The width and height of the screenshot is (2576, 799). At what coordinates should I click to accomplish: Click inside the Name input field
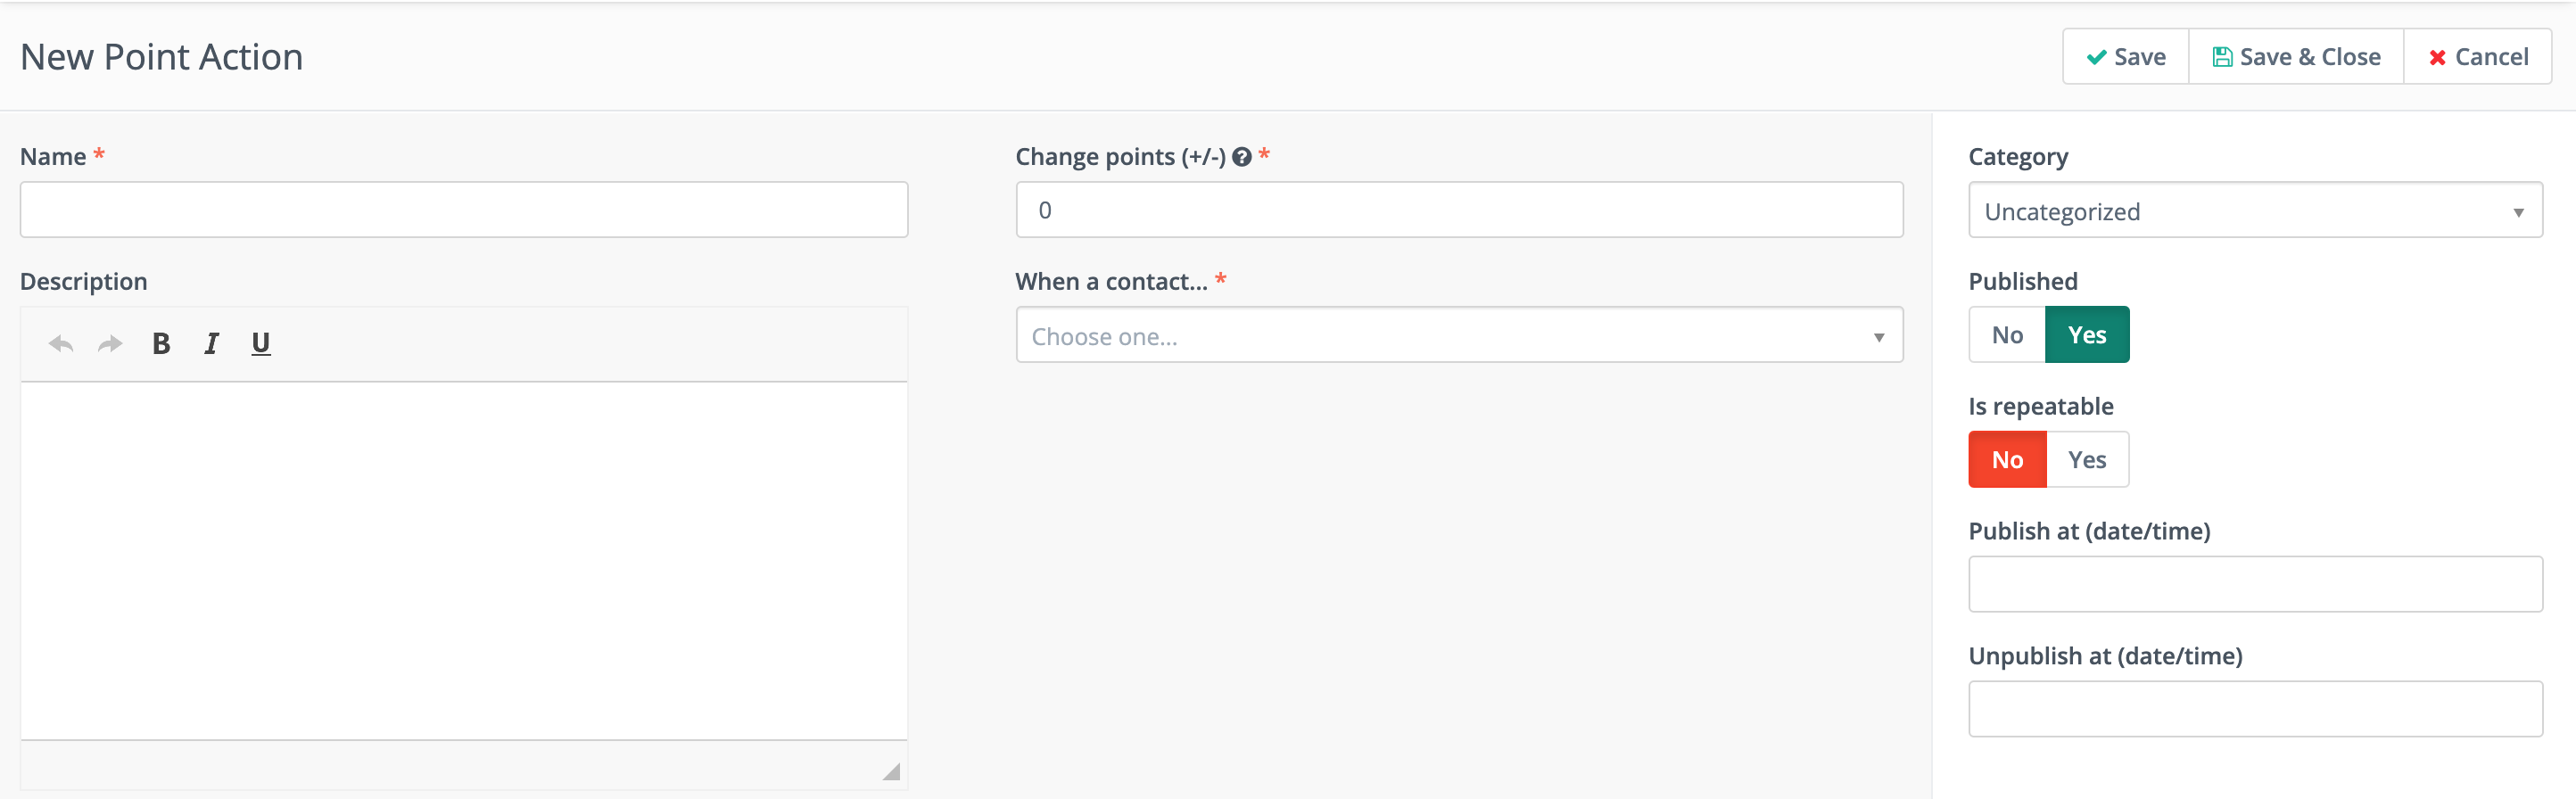pos(463,209)
